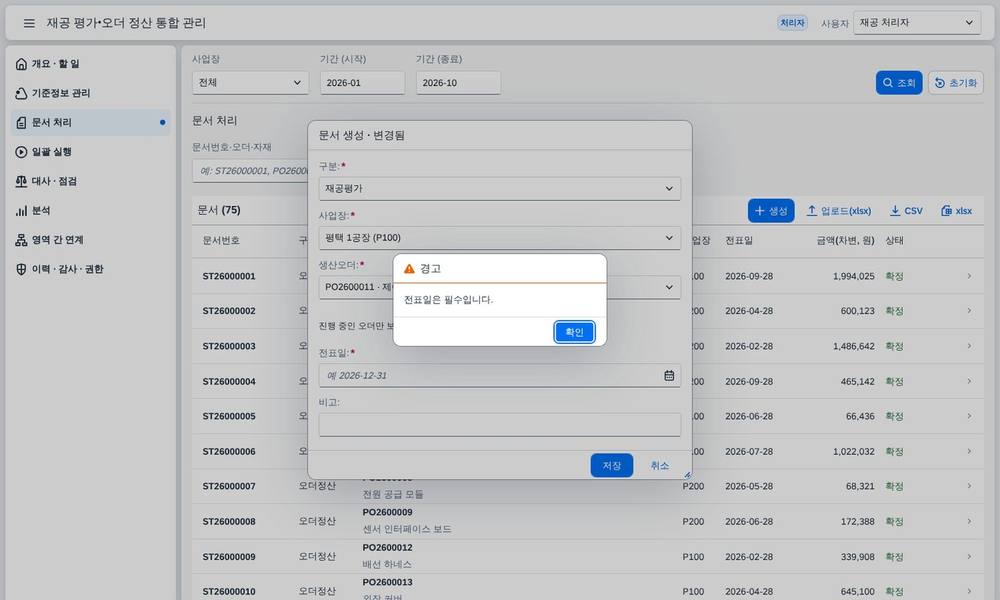Click 확정 status in ST26000003 row

(x=894, y=346)
